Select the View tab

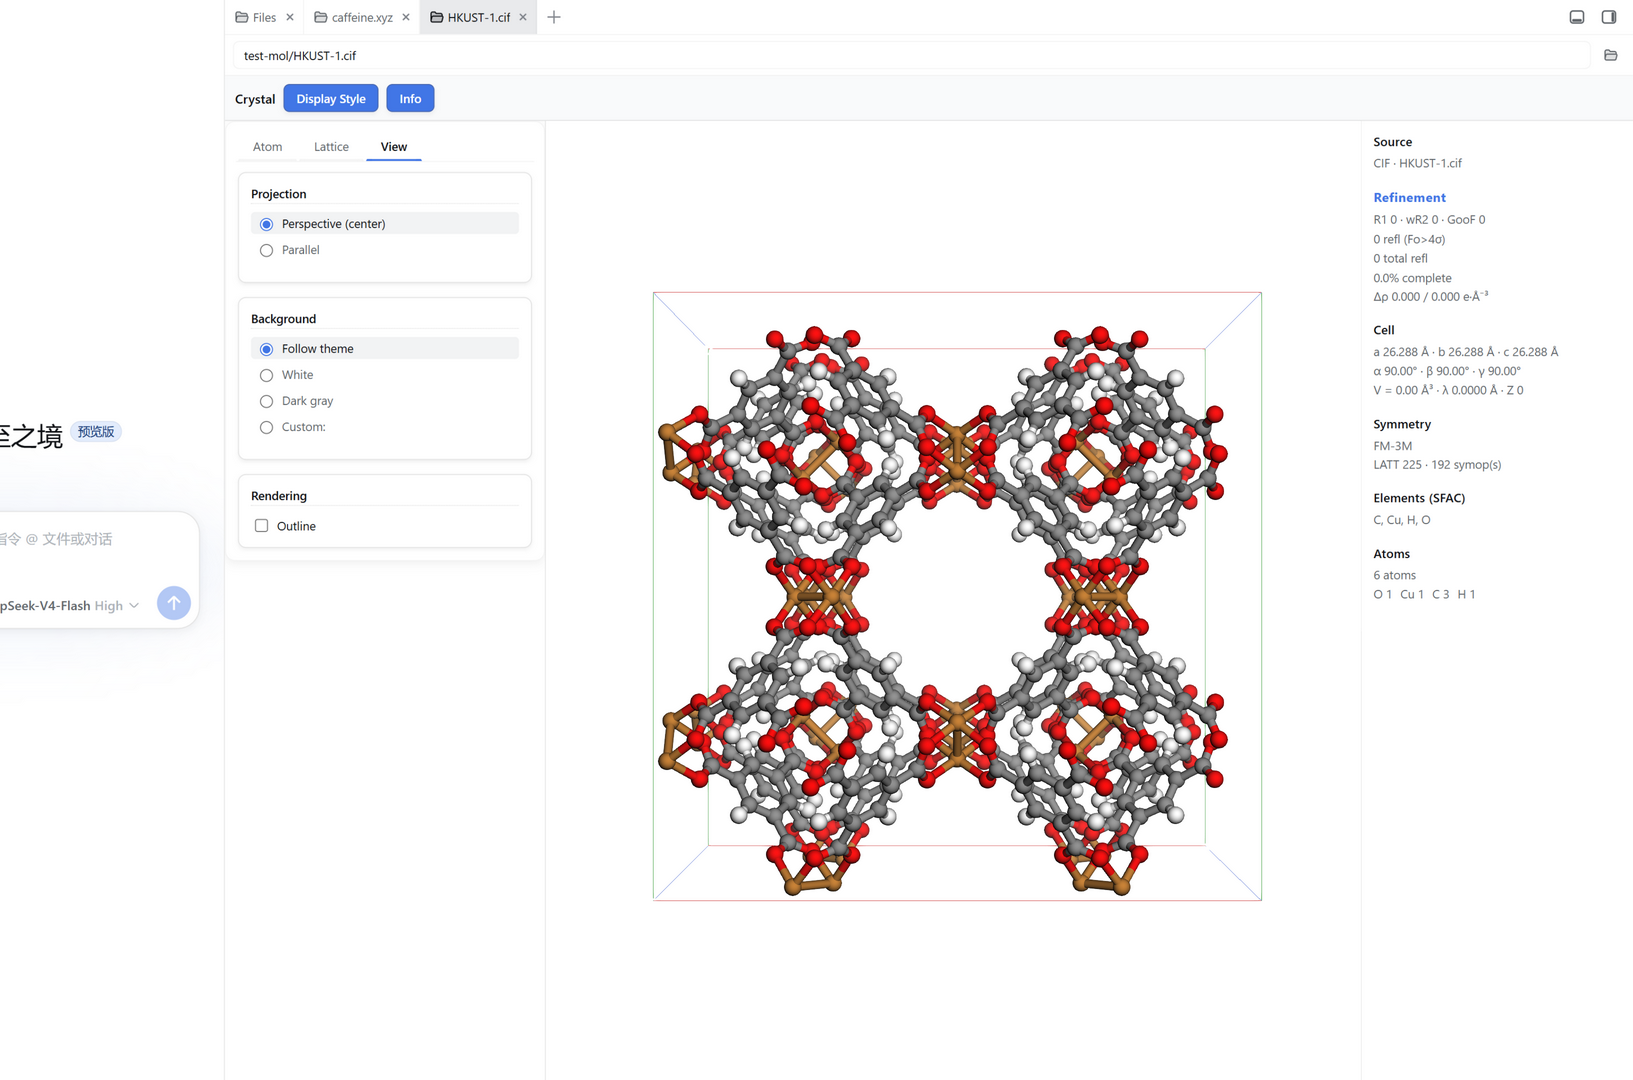coord(394,147)
